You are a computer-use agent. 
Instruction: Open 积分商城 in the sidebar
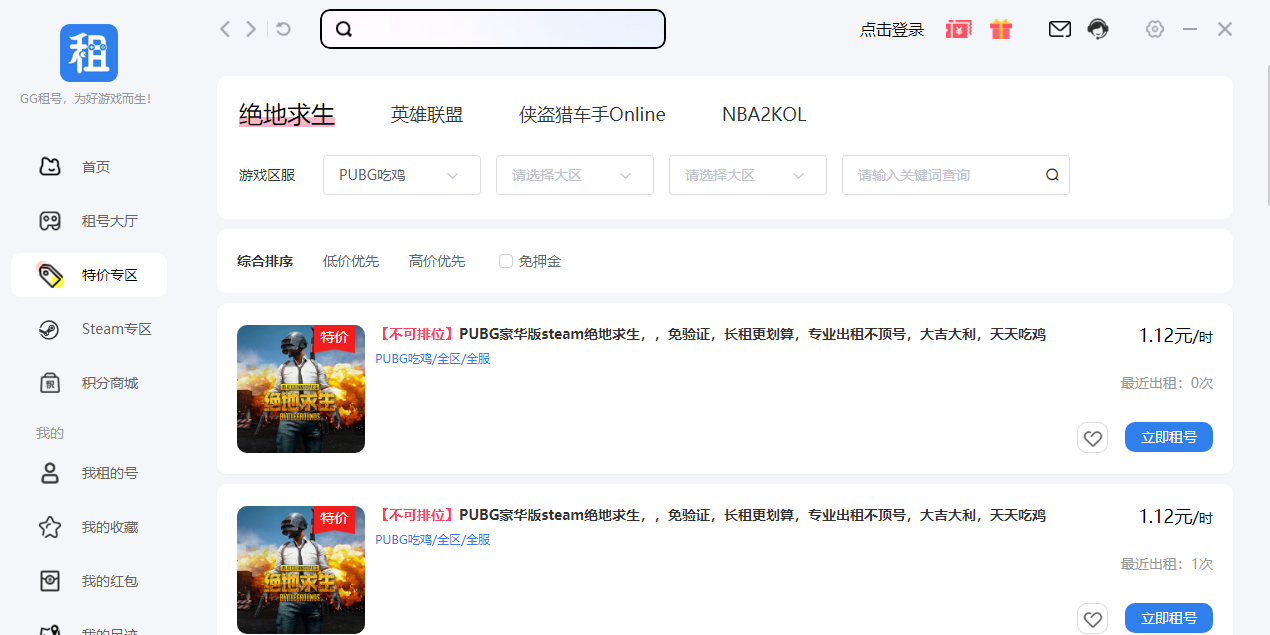click(x=89, y=383)
